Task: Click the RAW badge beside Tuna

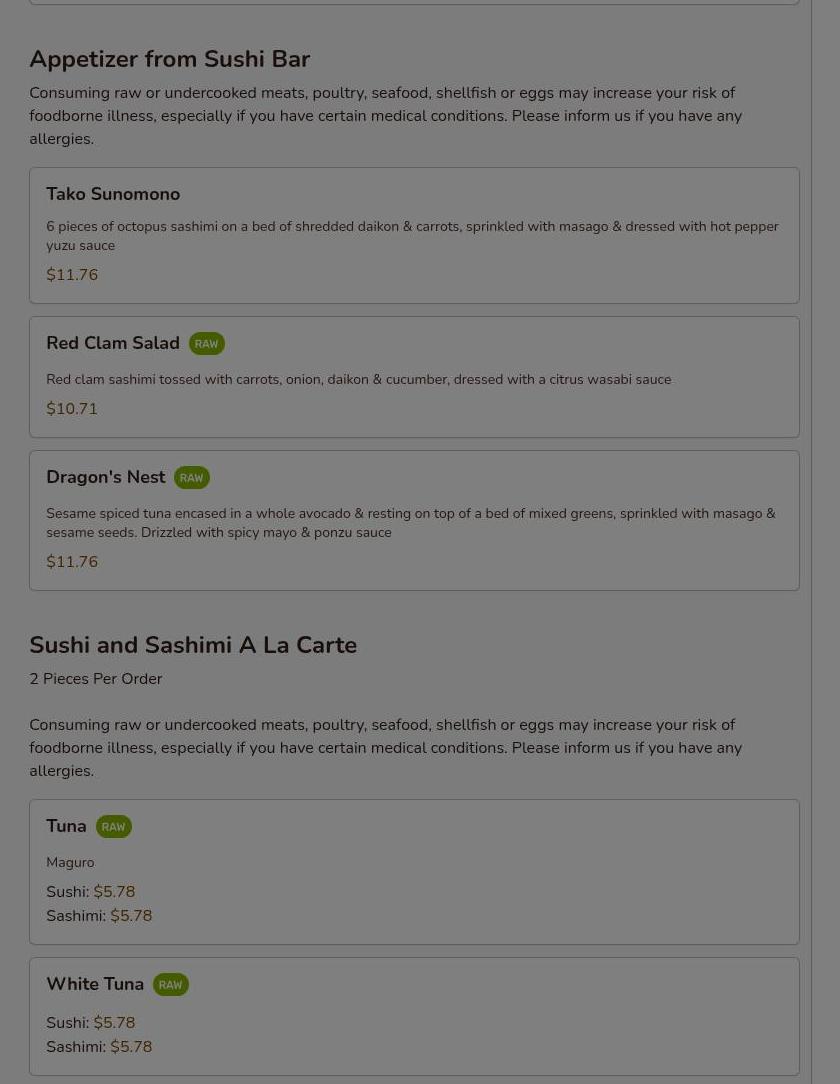Action: (113, 827)
